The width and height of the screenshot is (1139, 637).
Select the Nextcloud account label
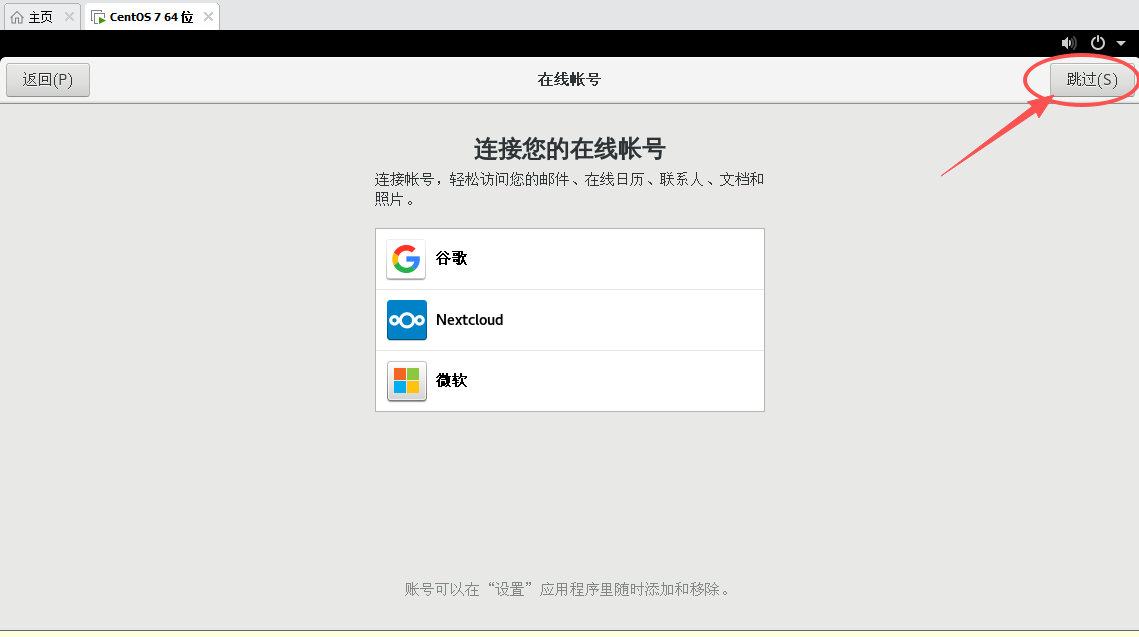(x=469, y=320)
